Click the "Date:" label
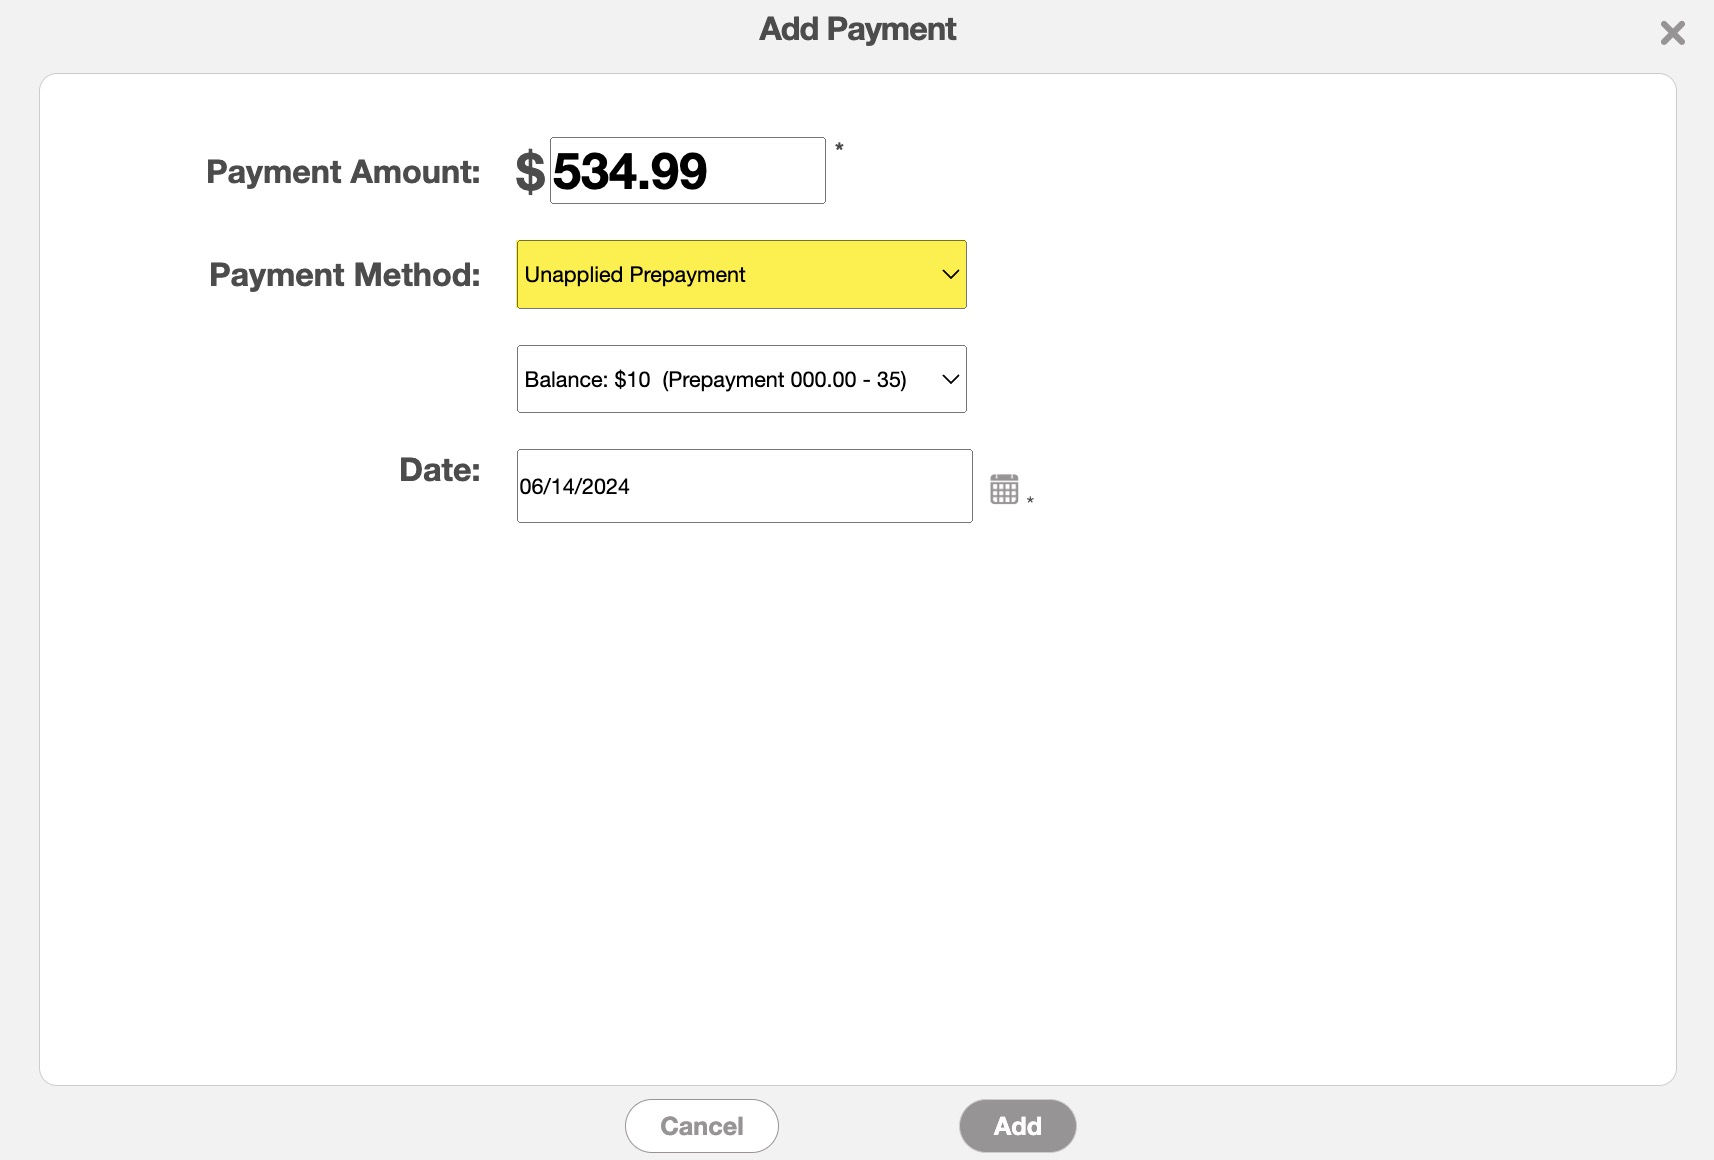The width and height of the screenshot is (1714, 1160). (439, 470)
